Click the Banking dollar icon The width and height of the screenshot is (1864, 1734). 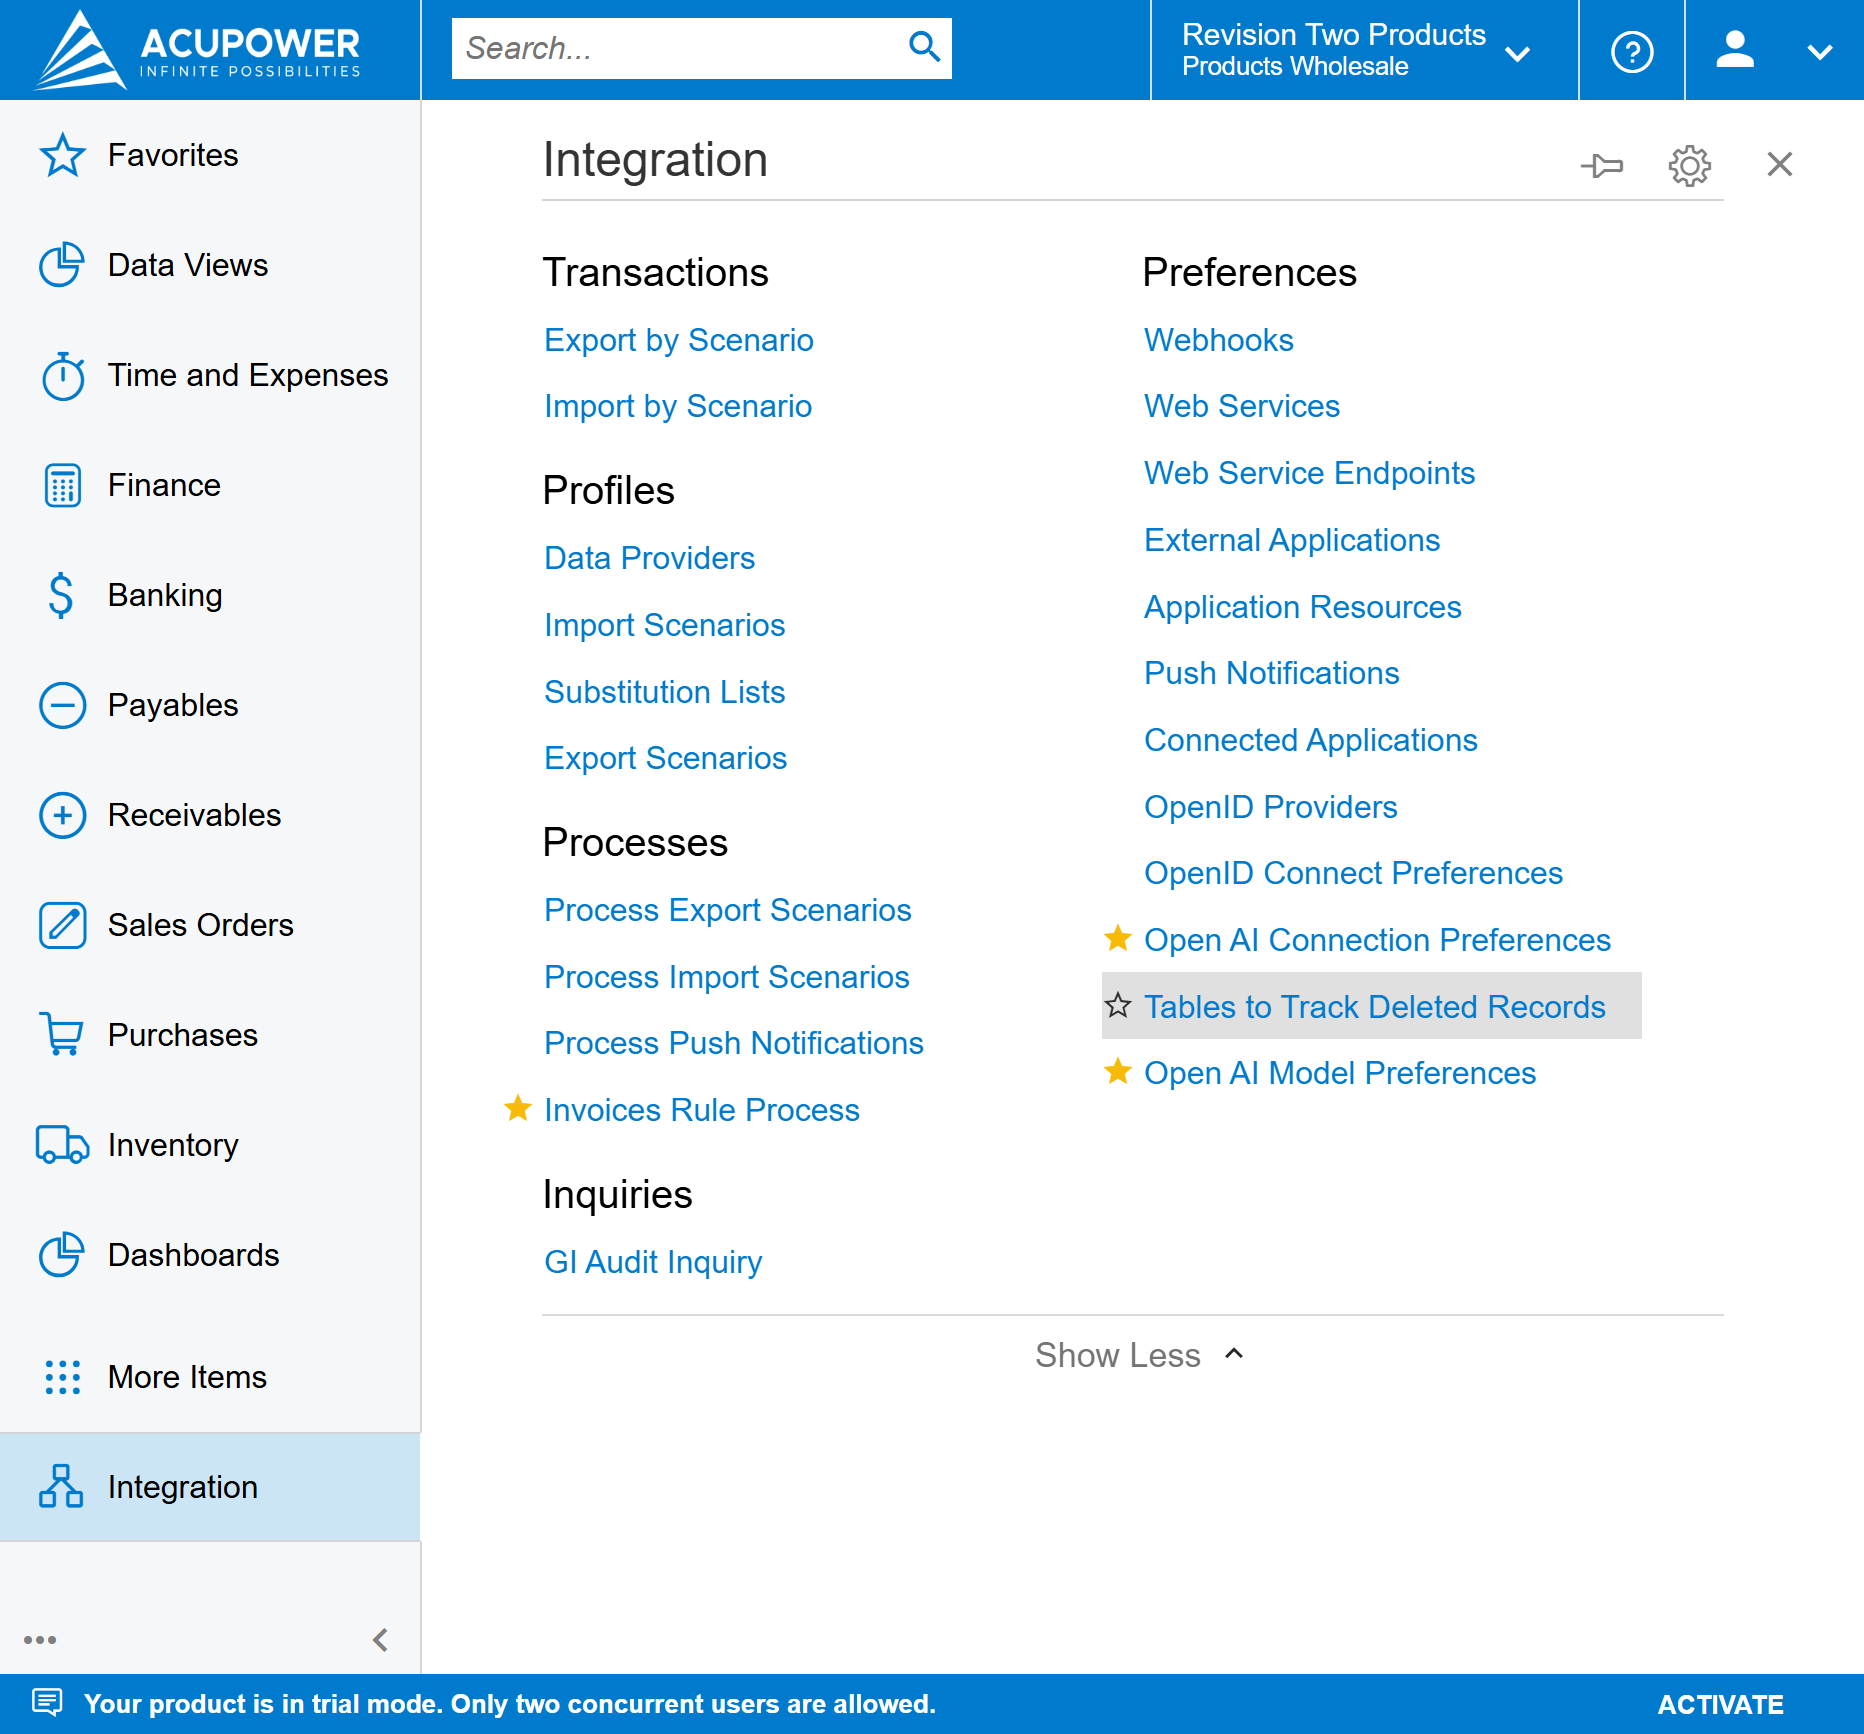click(61, 595)
